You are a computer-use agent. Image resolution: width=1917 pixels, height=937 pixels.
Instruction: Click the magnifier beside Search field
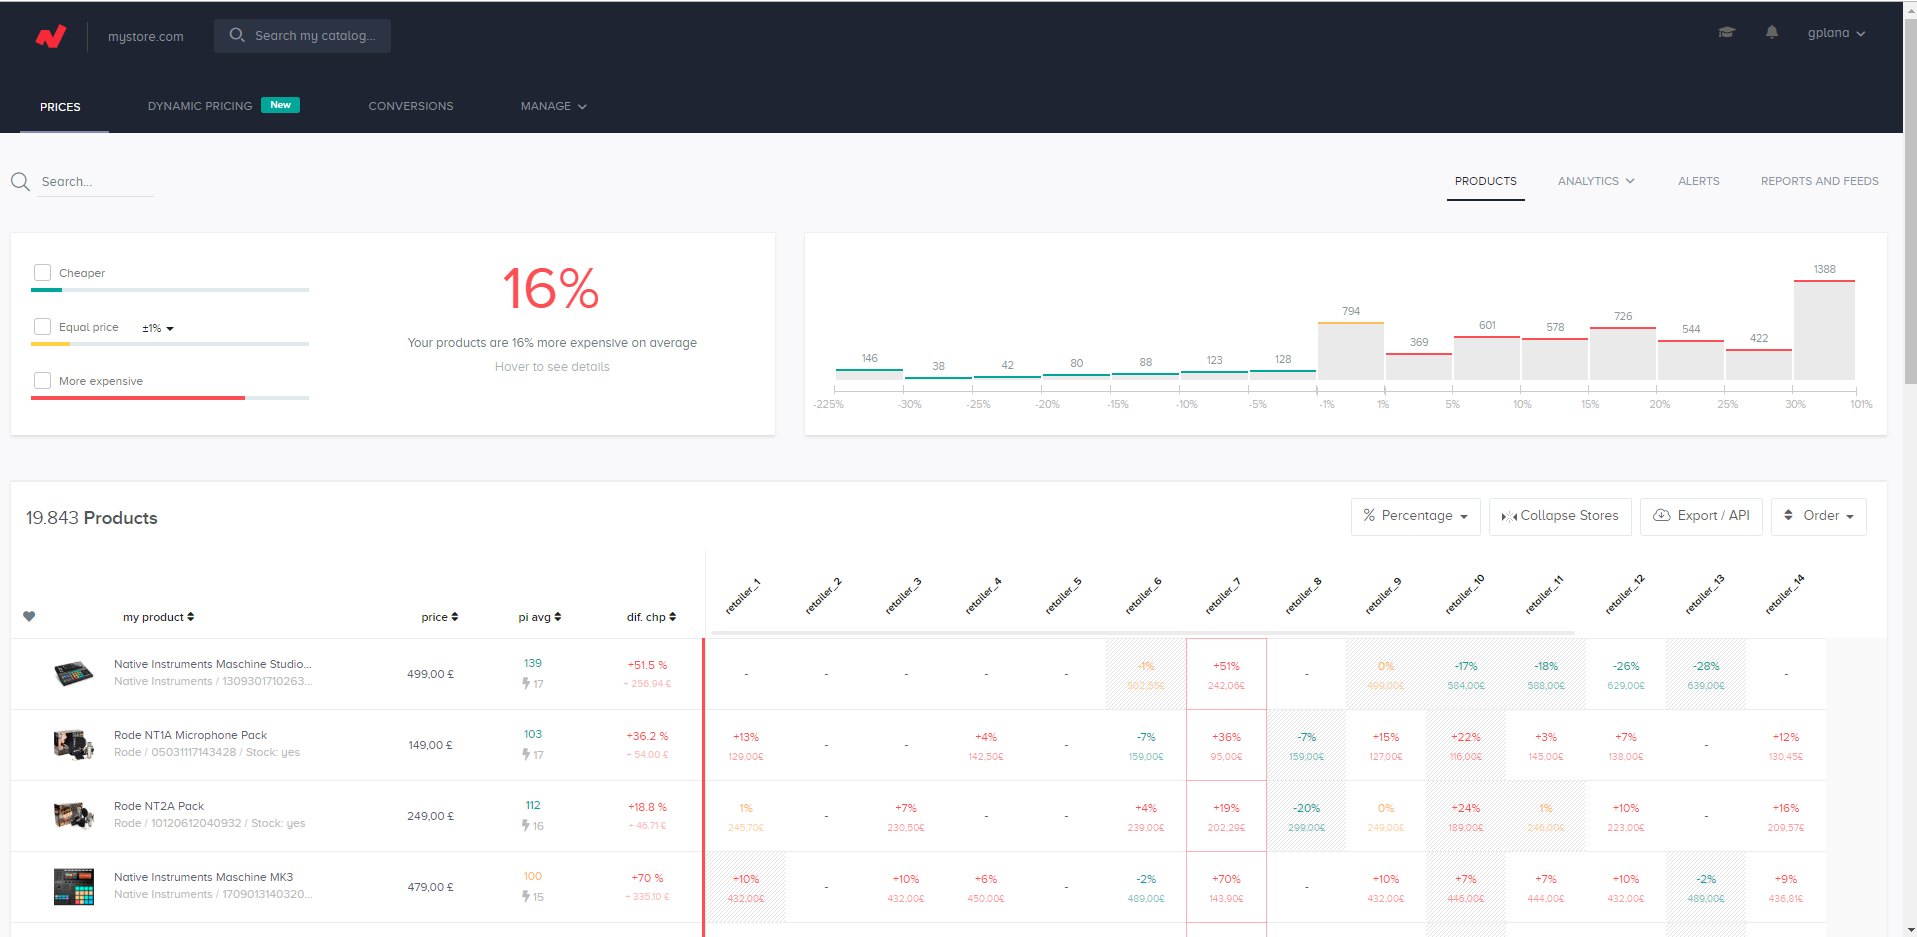[20, 182]
